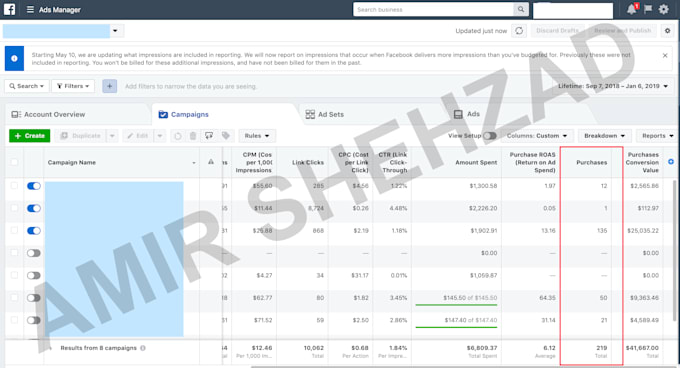Sort by Purchase ROAS column header
This screenshot has width=680, height=368.
pos(533,163)
